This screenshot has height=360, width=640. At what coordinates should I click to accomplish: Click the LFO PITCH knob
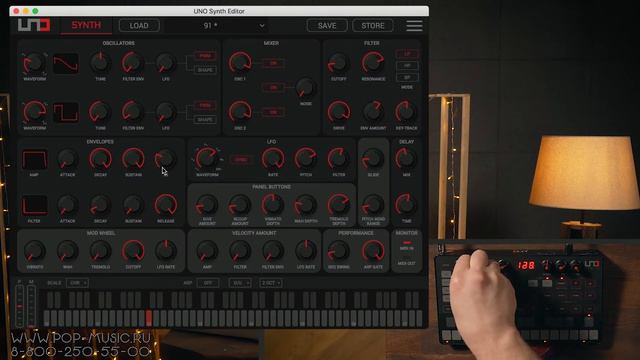(x=305, y=159)
